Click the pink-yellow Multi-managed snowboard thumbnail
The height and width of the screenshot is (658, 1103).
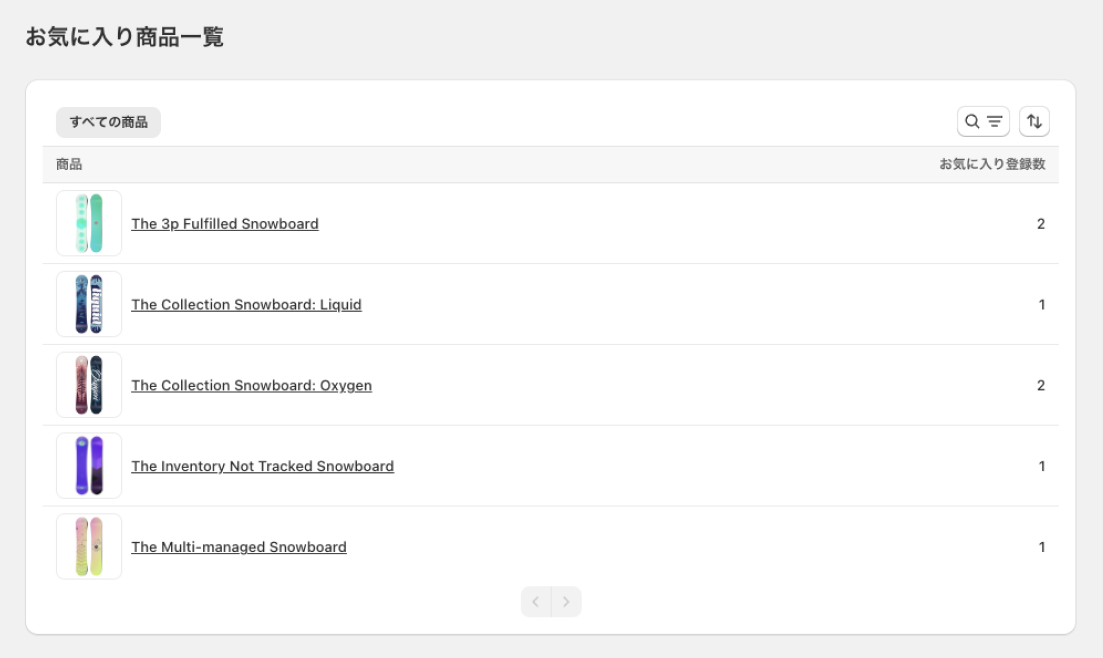(89, 547)
